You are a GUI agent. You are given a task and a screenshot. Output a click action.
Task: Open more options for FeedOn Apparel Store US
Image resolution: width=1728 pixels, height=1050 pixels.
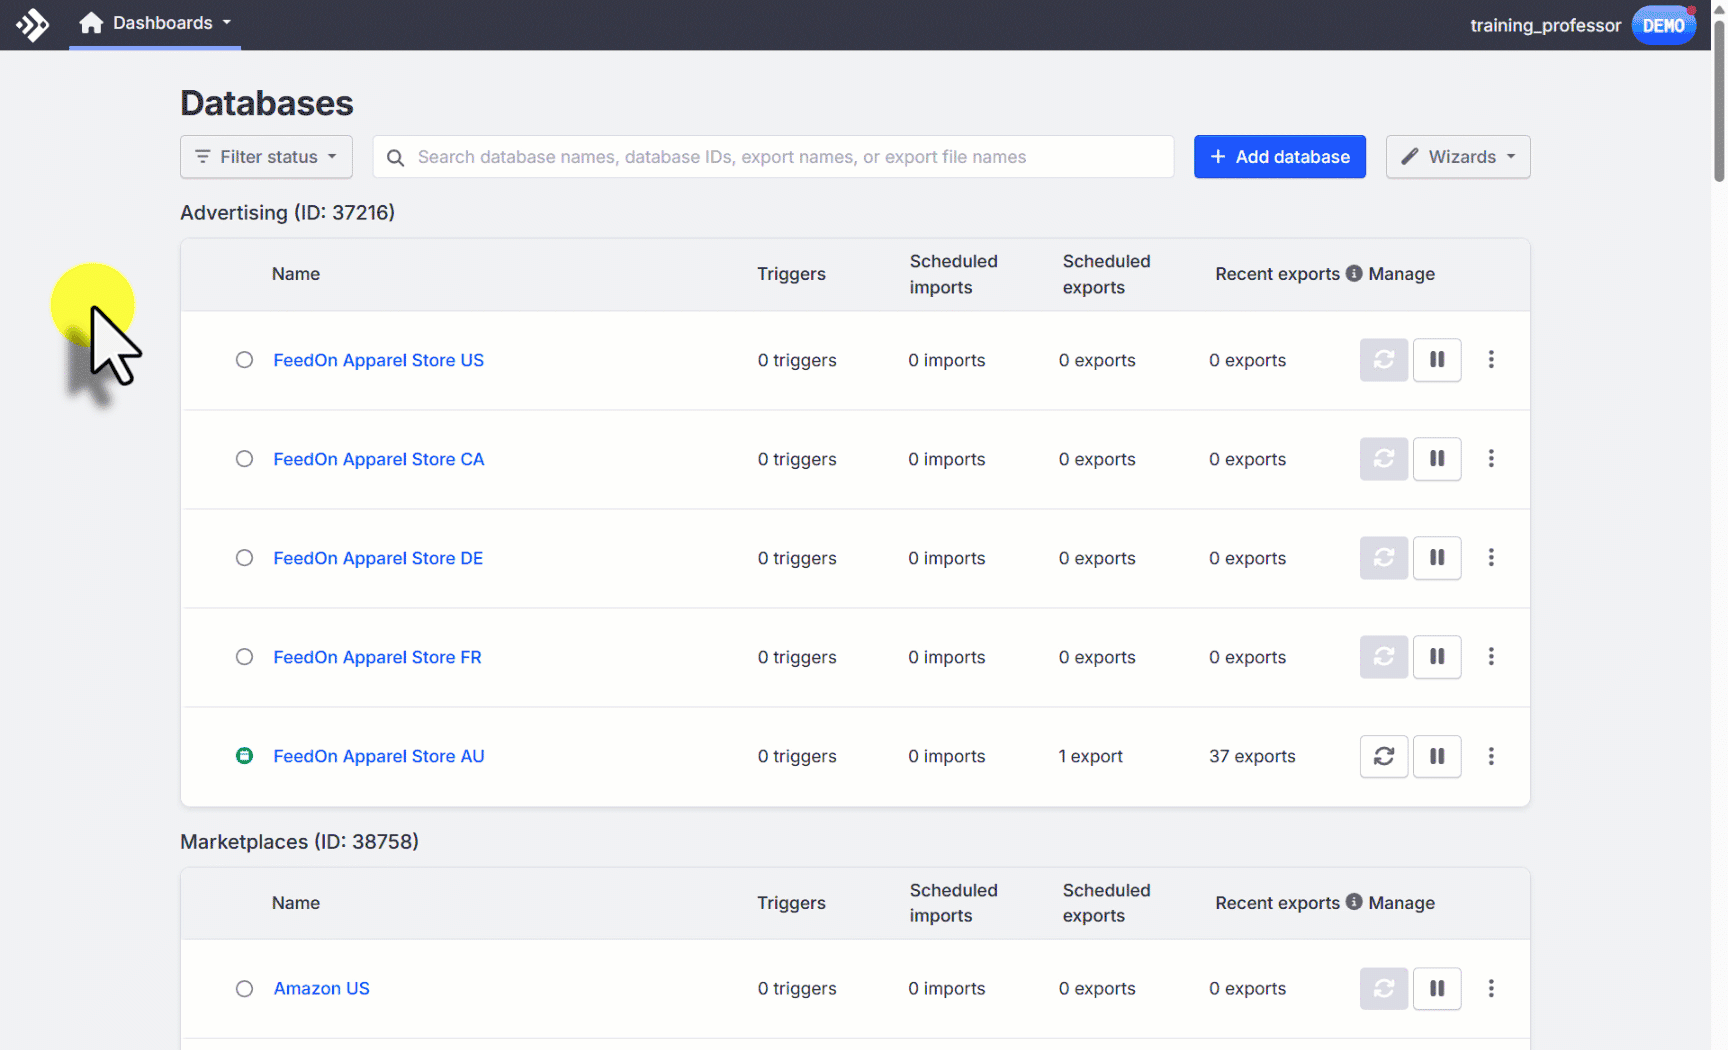pyautogui.click(x=1491, y=360)
